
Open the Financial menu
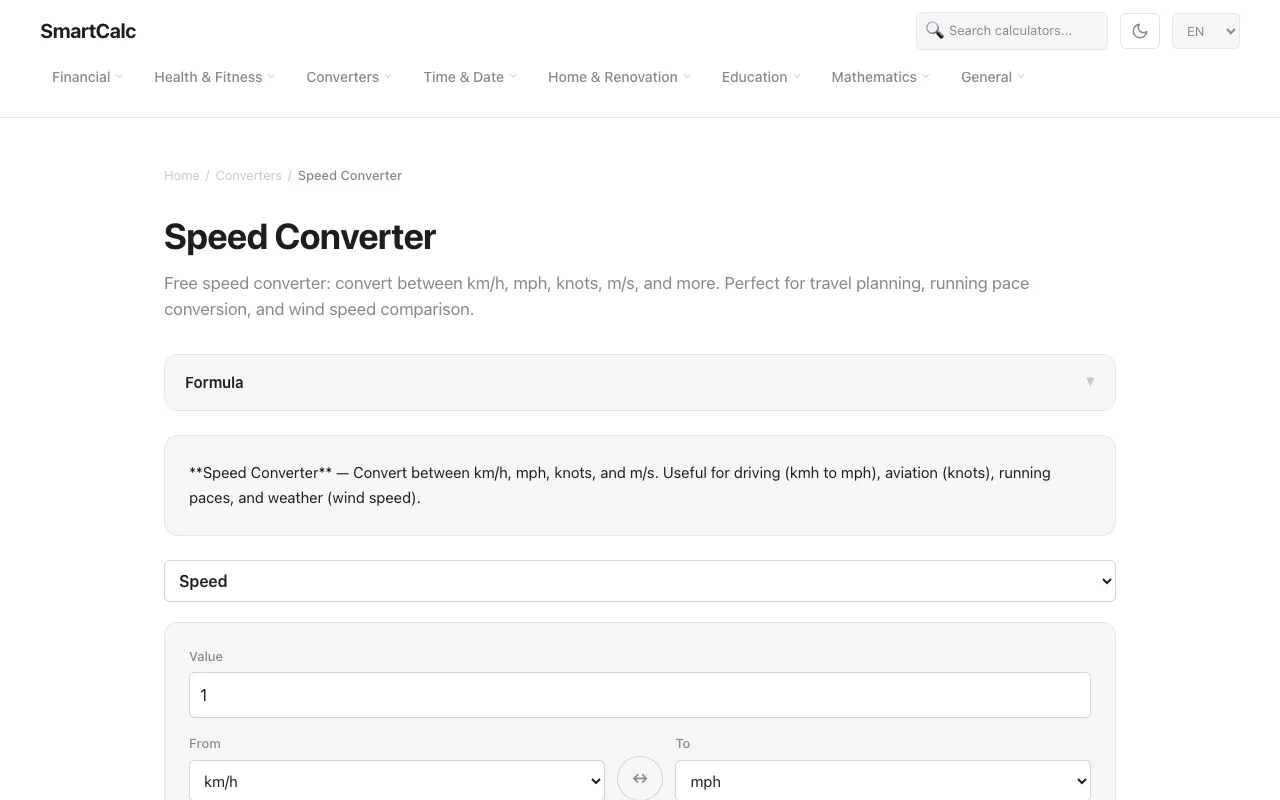(87, 77)
